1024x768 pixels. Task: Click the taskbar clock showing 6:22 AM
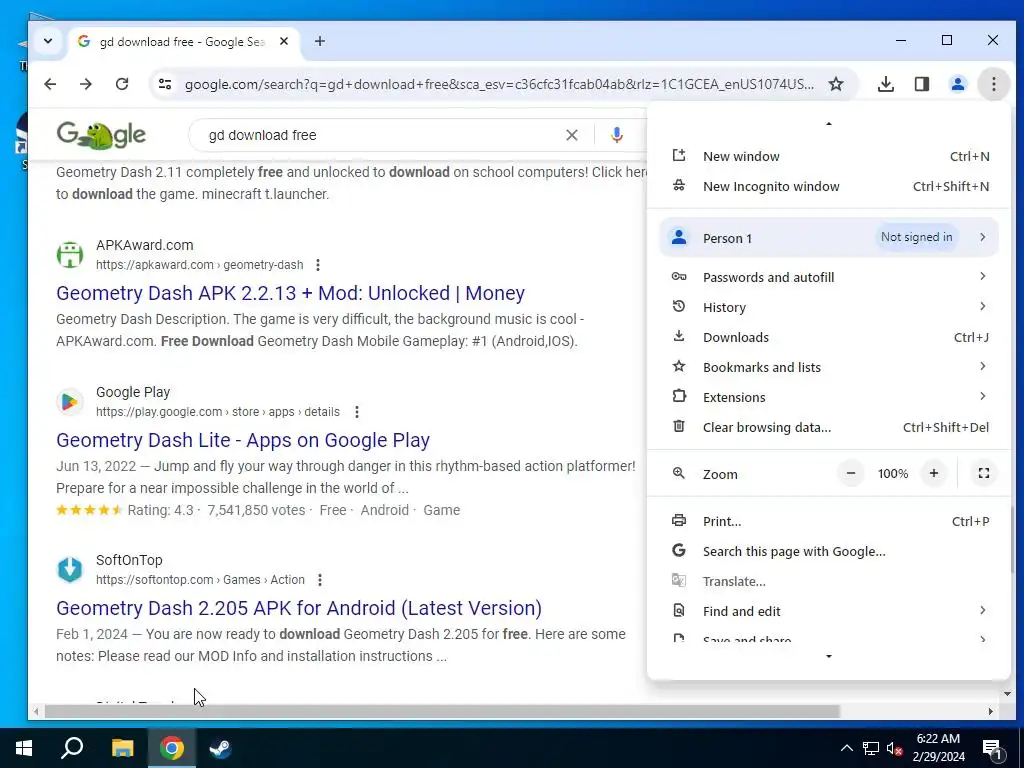point(938,748)
